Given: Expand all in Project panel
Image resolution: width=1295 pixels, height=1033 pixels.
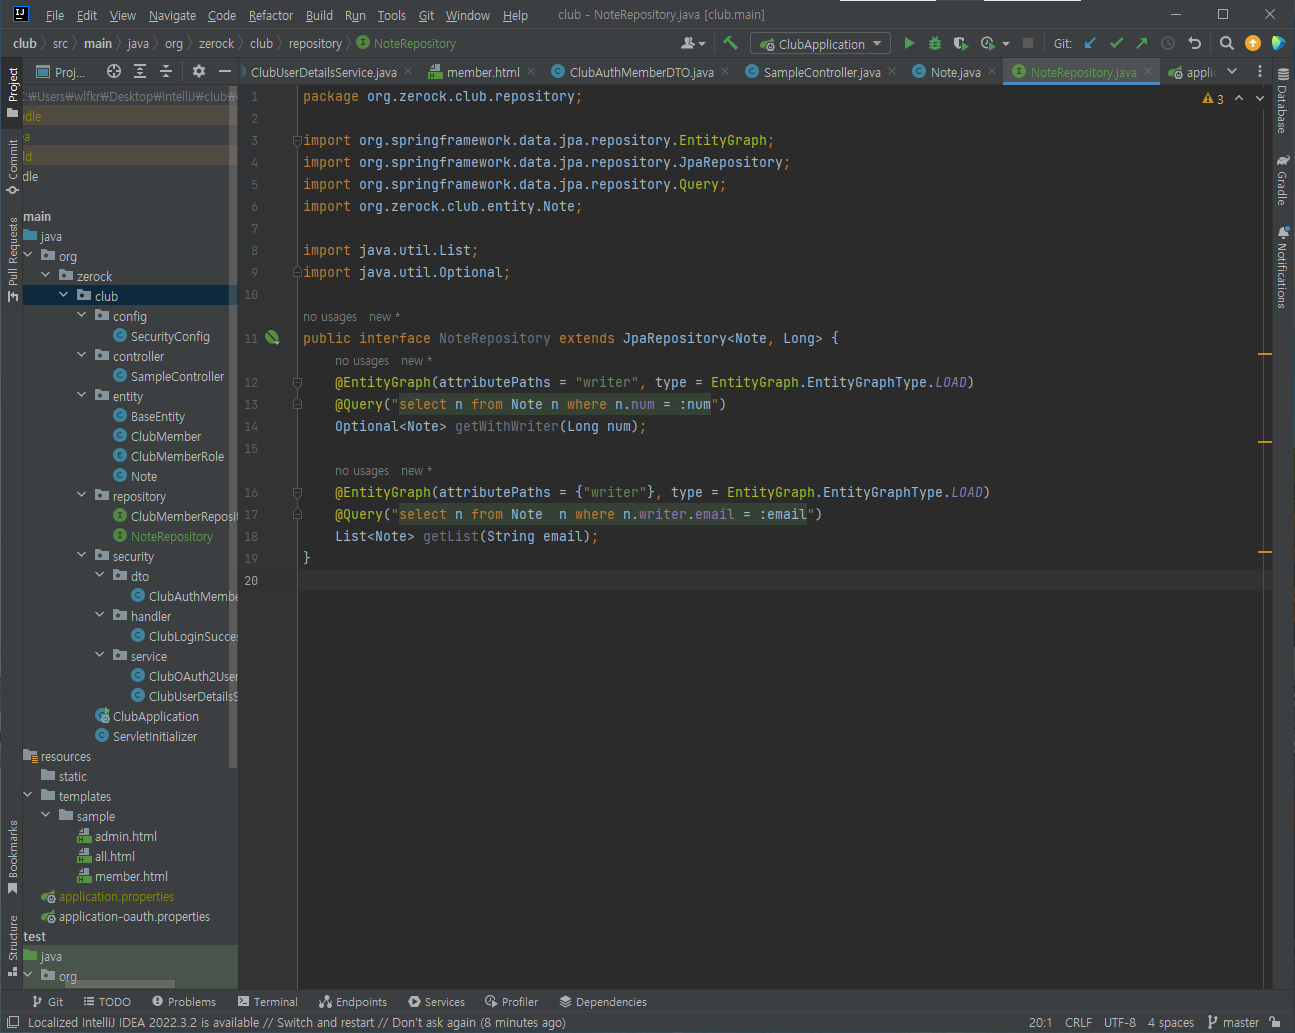Looking at the screenshot, I should [140, 71].
